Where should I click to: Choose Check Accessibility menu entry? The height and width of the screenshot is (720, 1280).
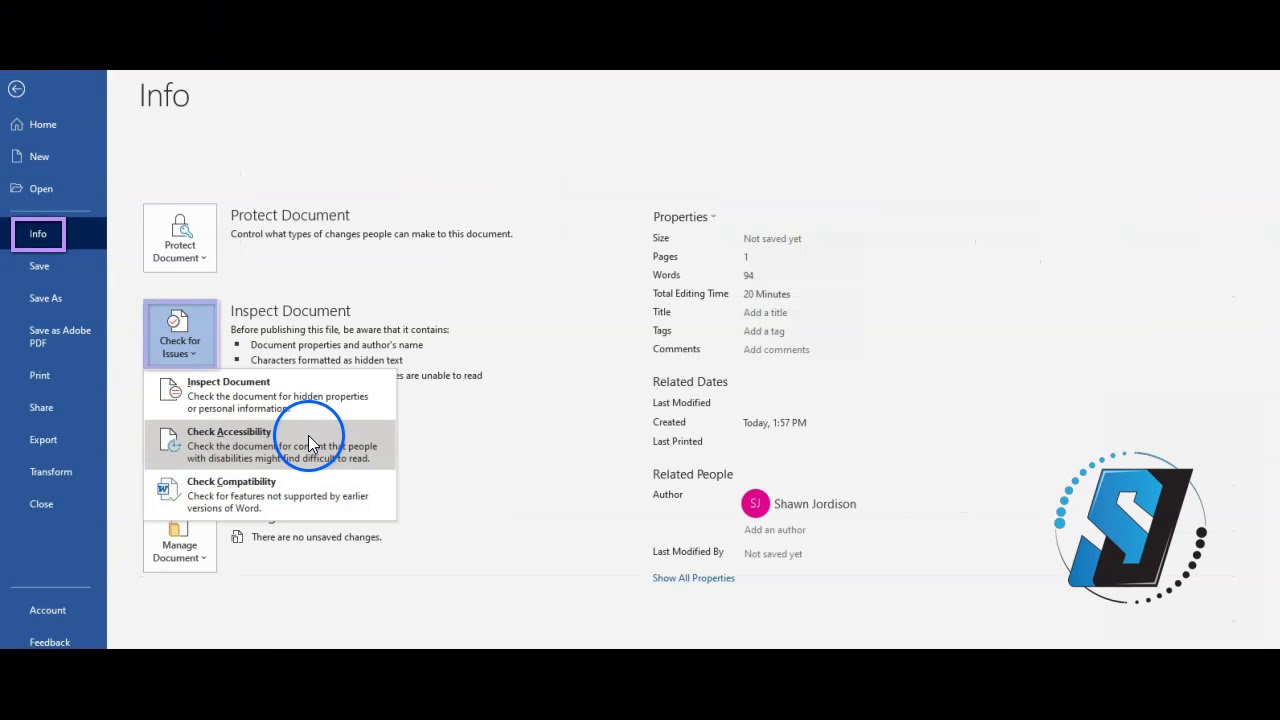click(x=270, y=445)
